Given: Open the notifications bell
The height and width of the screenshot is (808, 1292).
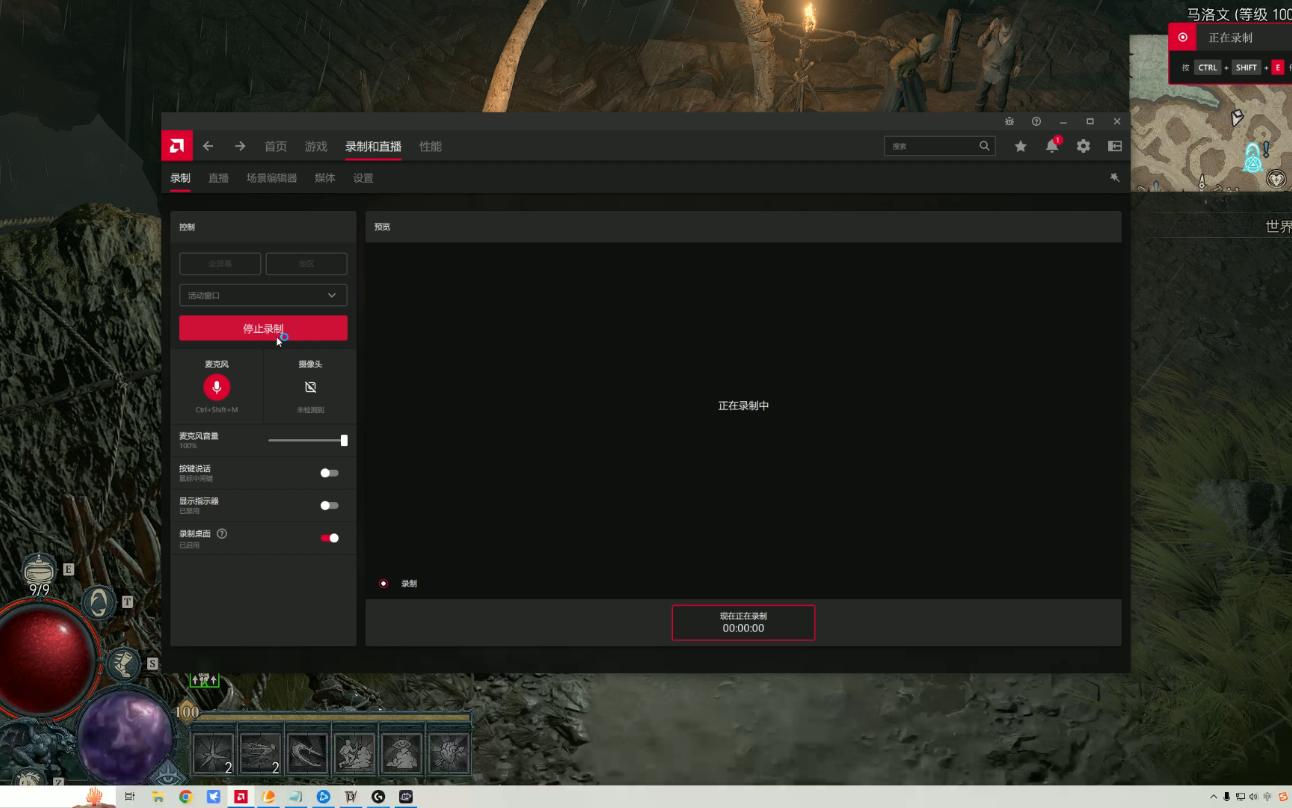Looking at the screenshot, I should pyautogui.click(x=1052, y=146).
